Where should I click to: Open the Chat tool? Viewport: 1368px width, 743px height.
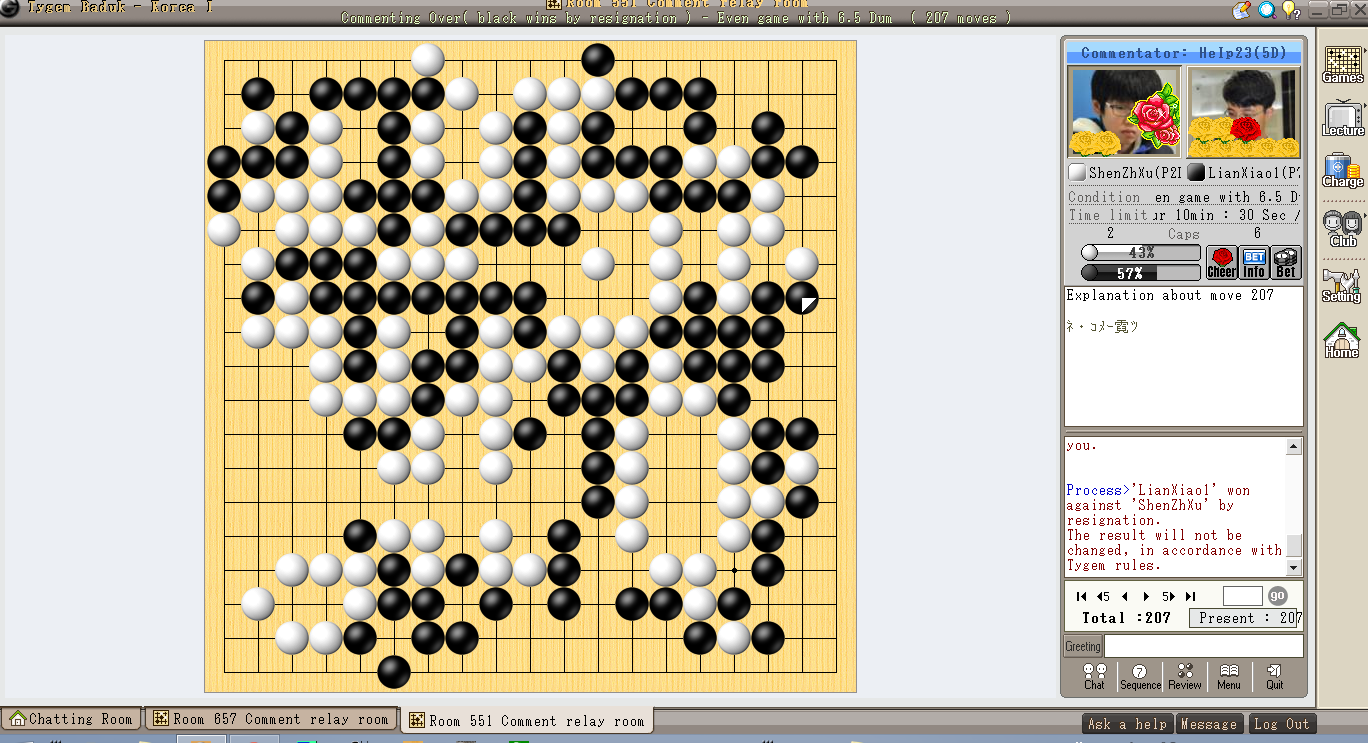coord(1095,677)
